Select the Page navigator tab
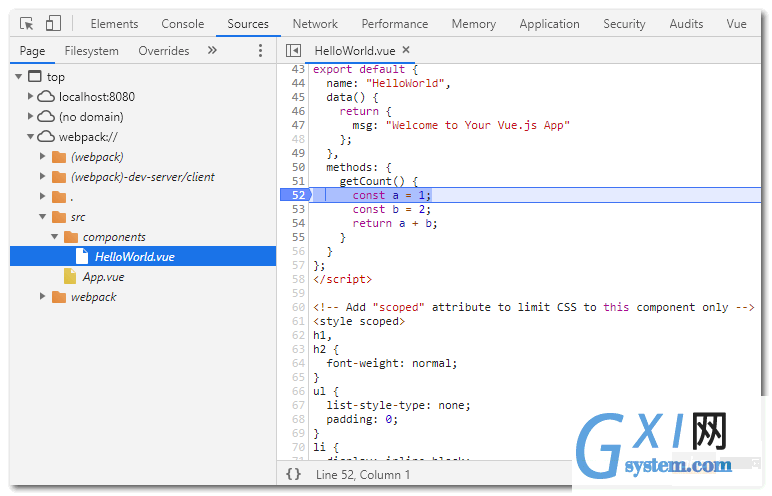Screen dimensions: 772x496 [x=32, y=51]
